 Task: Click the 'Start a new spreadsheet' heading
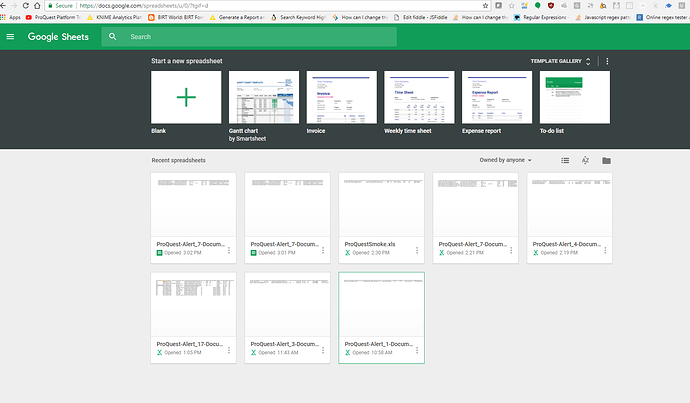187,61
